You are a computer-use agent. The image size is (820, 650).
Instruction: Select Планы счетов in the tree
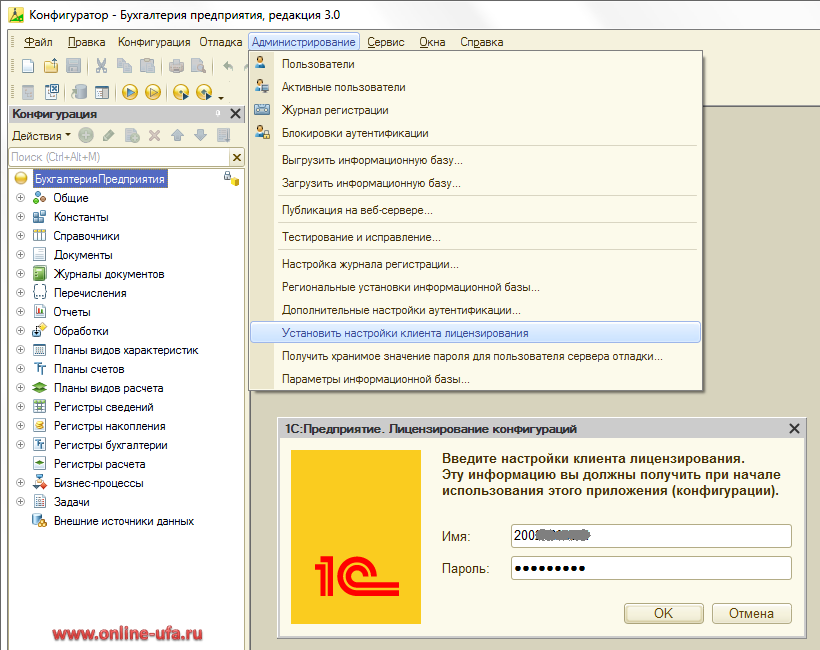[x=89, y=369]
